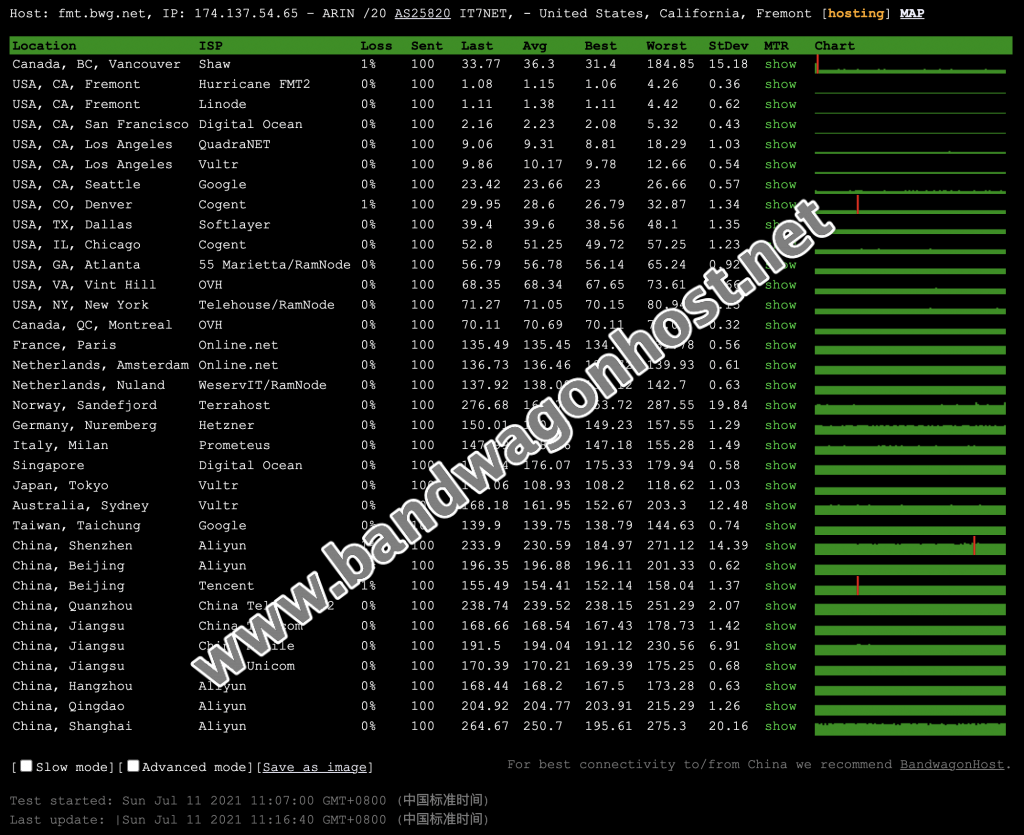Viewport: 1024px width, 835px height.
Task: Show MTR for Nuland WeservIT/RamNode
Action: (780, 385)
